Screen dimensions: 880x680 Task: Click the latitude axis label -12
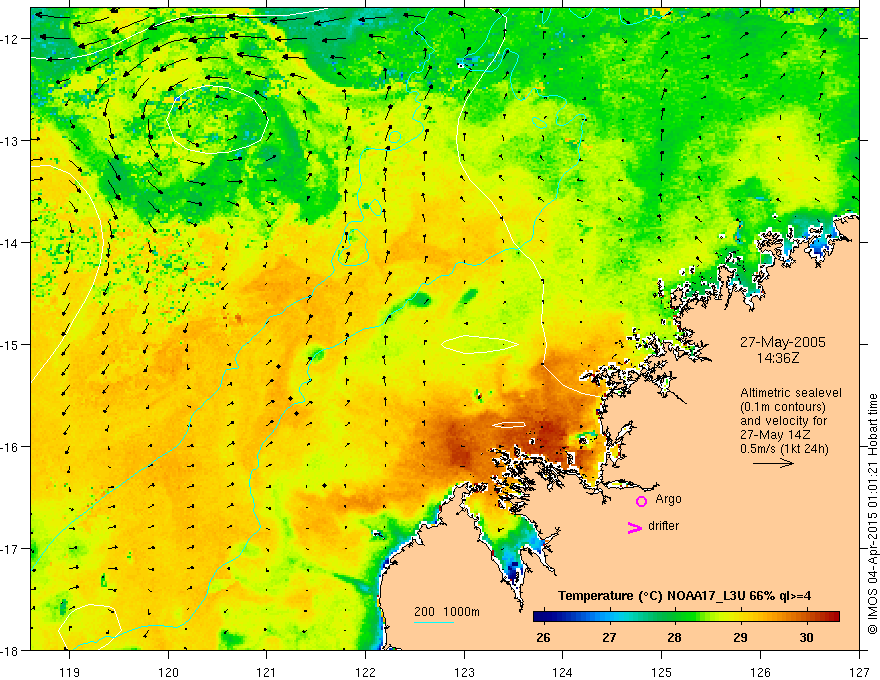[11, 39]
